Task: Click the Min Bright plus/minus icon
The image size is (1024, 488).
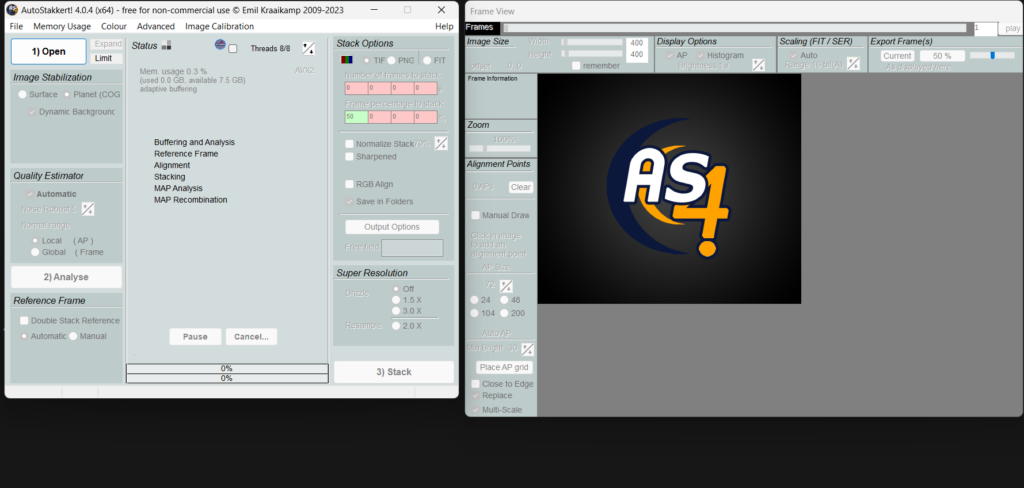Action: coord(527,349)
